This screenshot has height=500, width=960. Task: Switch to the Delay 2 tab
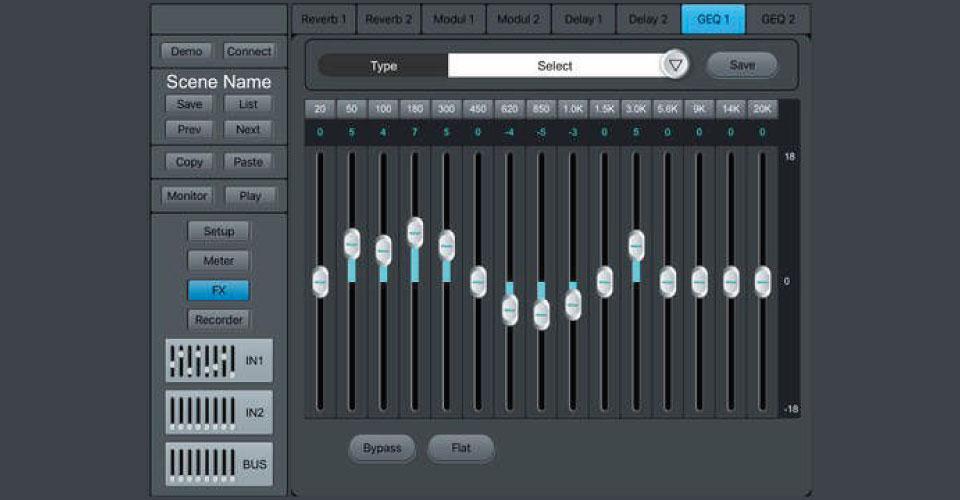pos(648,19)
